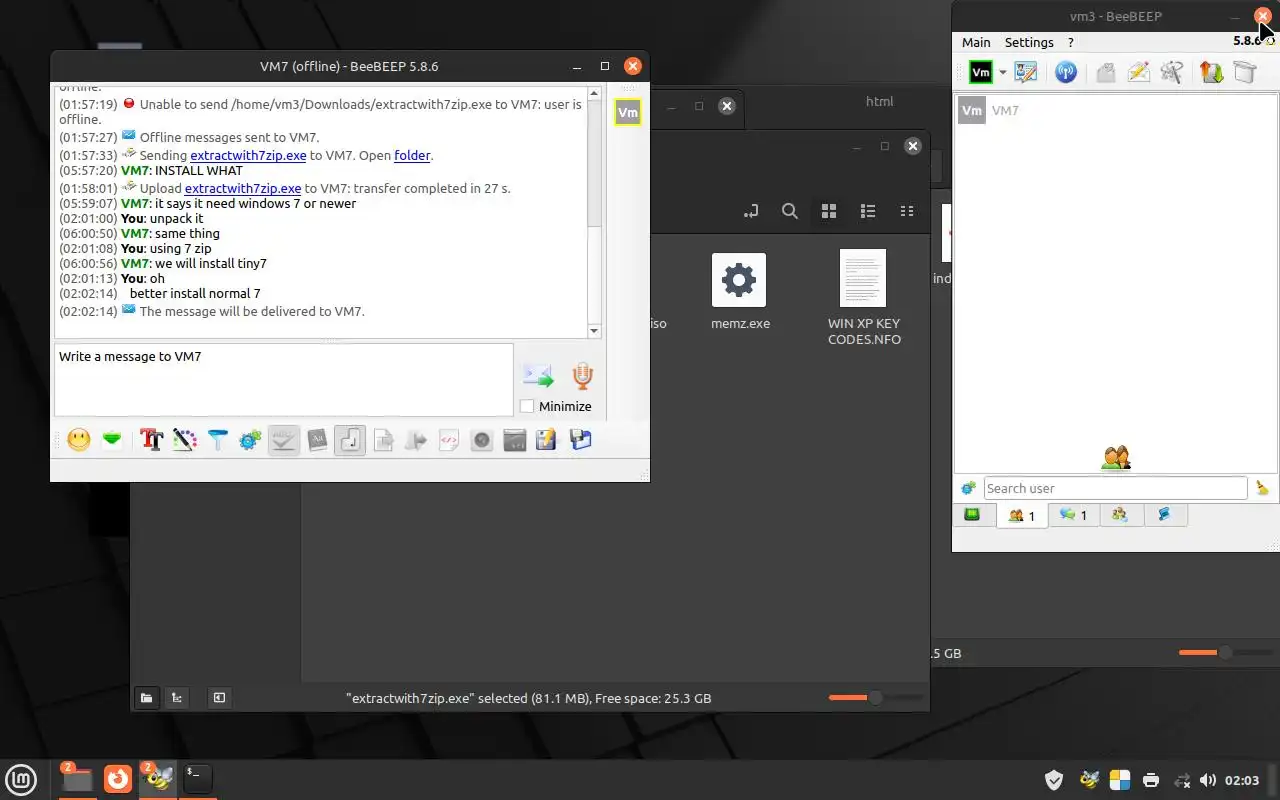Click the file manager search magnifier icon
This screenshot has width=1280, height=800.
coord(790,211)
